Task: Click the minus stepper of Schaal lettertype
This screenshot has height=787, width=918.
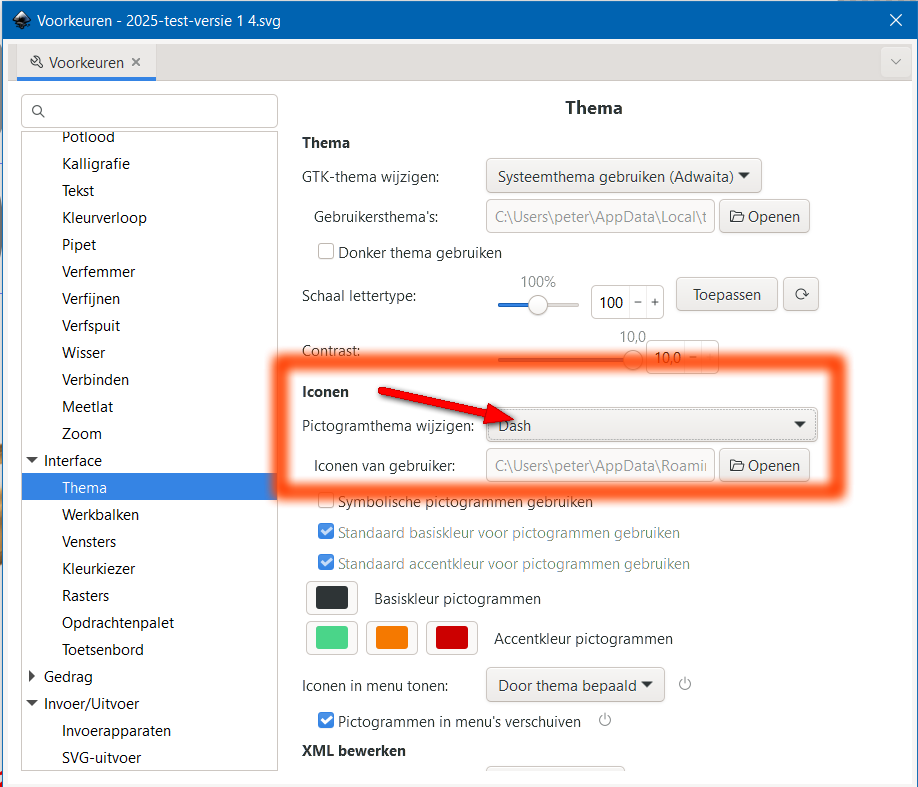Action: [638, 302]
